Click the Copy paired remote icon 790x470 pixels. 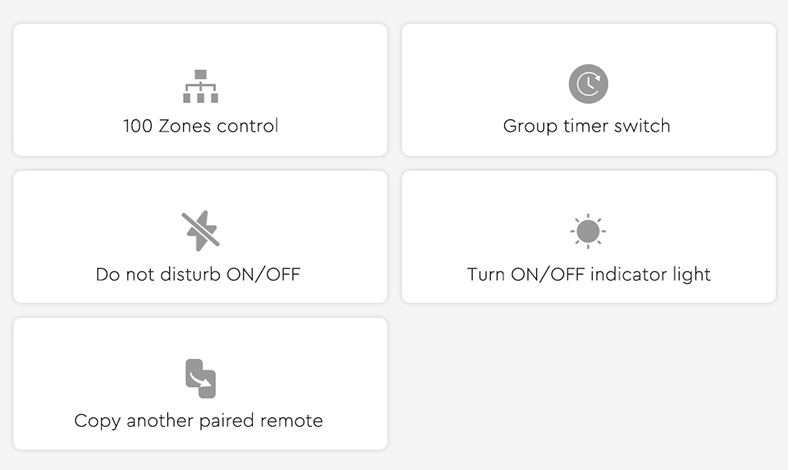[200, 378]
